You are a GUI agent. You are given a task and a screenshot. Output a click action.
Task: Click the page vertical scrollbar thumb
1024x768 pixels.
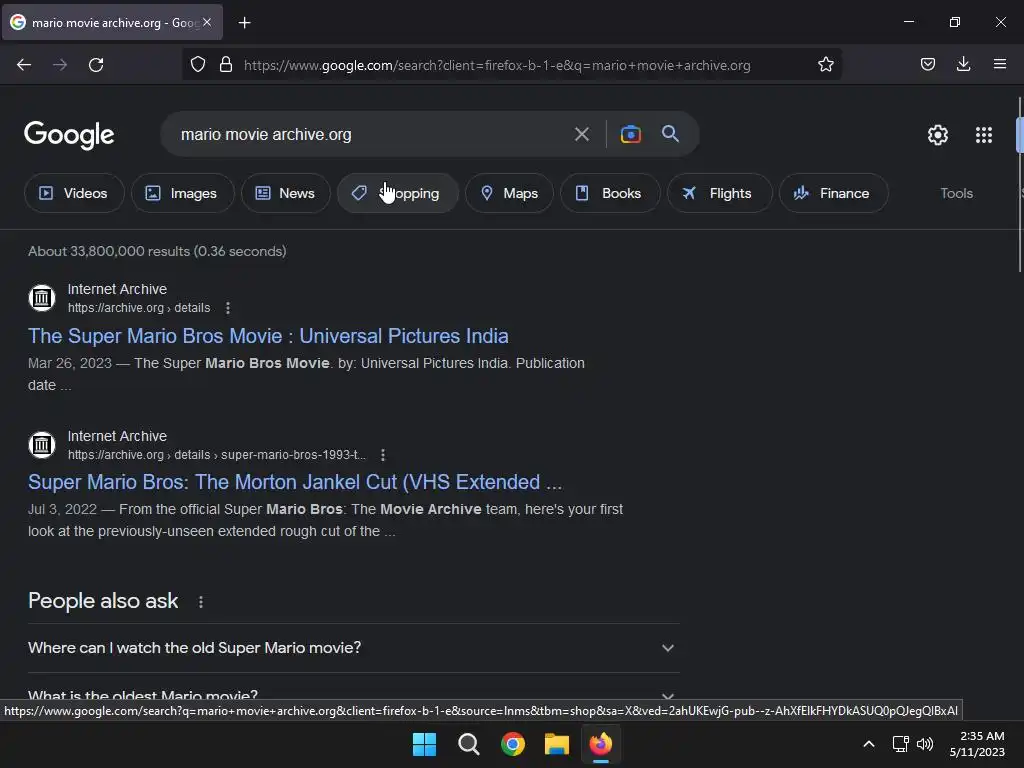coord(1019,184)
